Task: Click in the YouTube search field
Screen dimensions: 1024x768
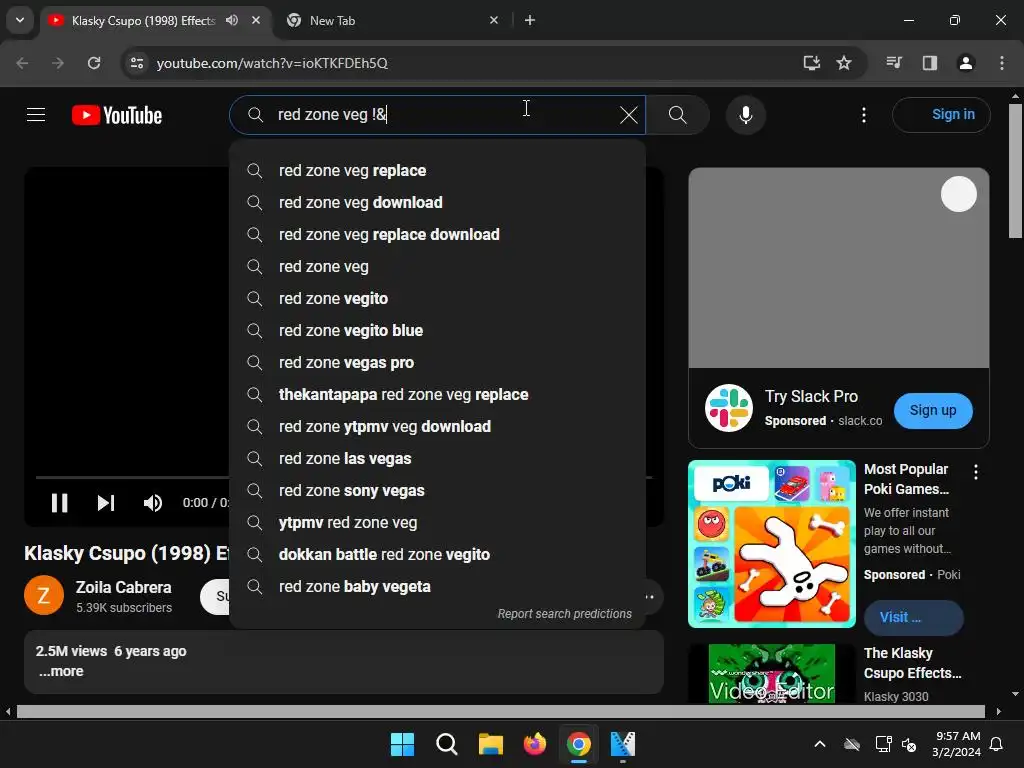Action: [x=438, y=115]
